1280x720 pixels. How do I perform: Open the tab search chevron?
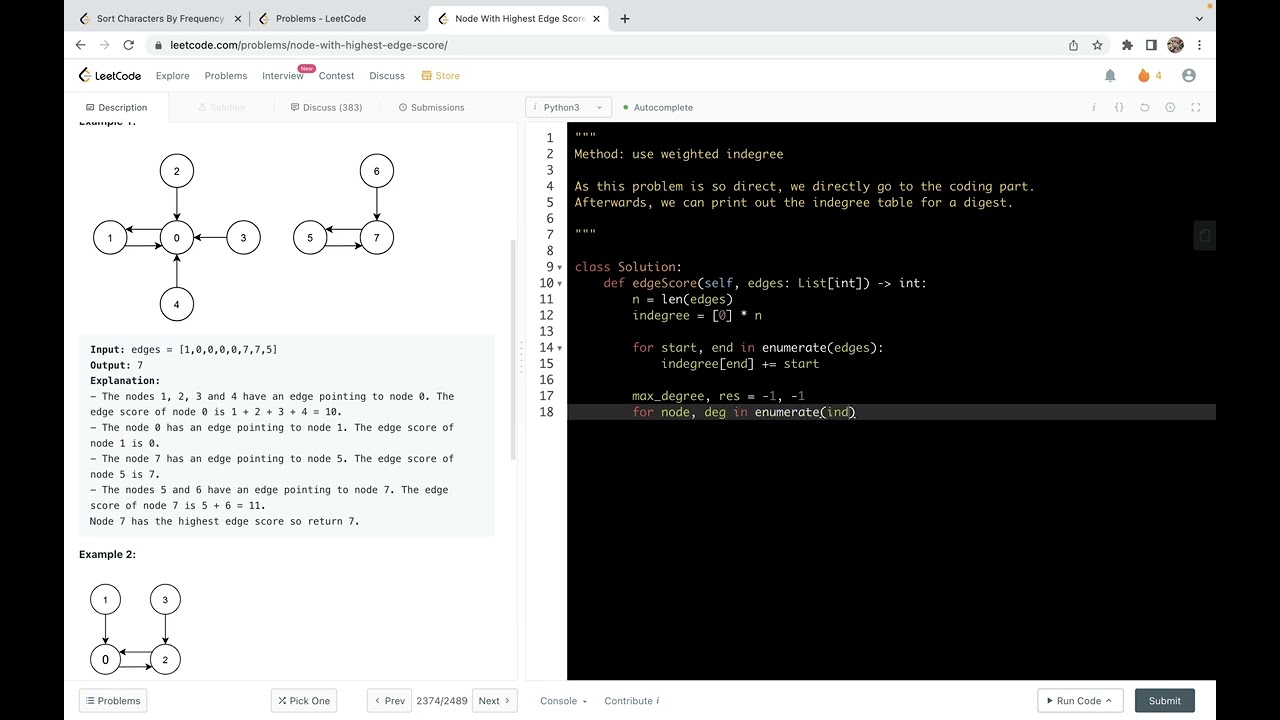tap(1199, 18)
